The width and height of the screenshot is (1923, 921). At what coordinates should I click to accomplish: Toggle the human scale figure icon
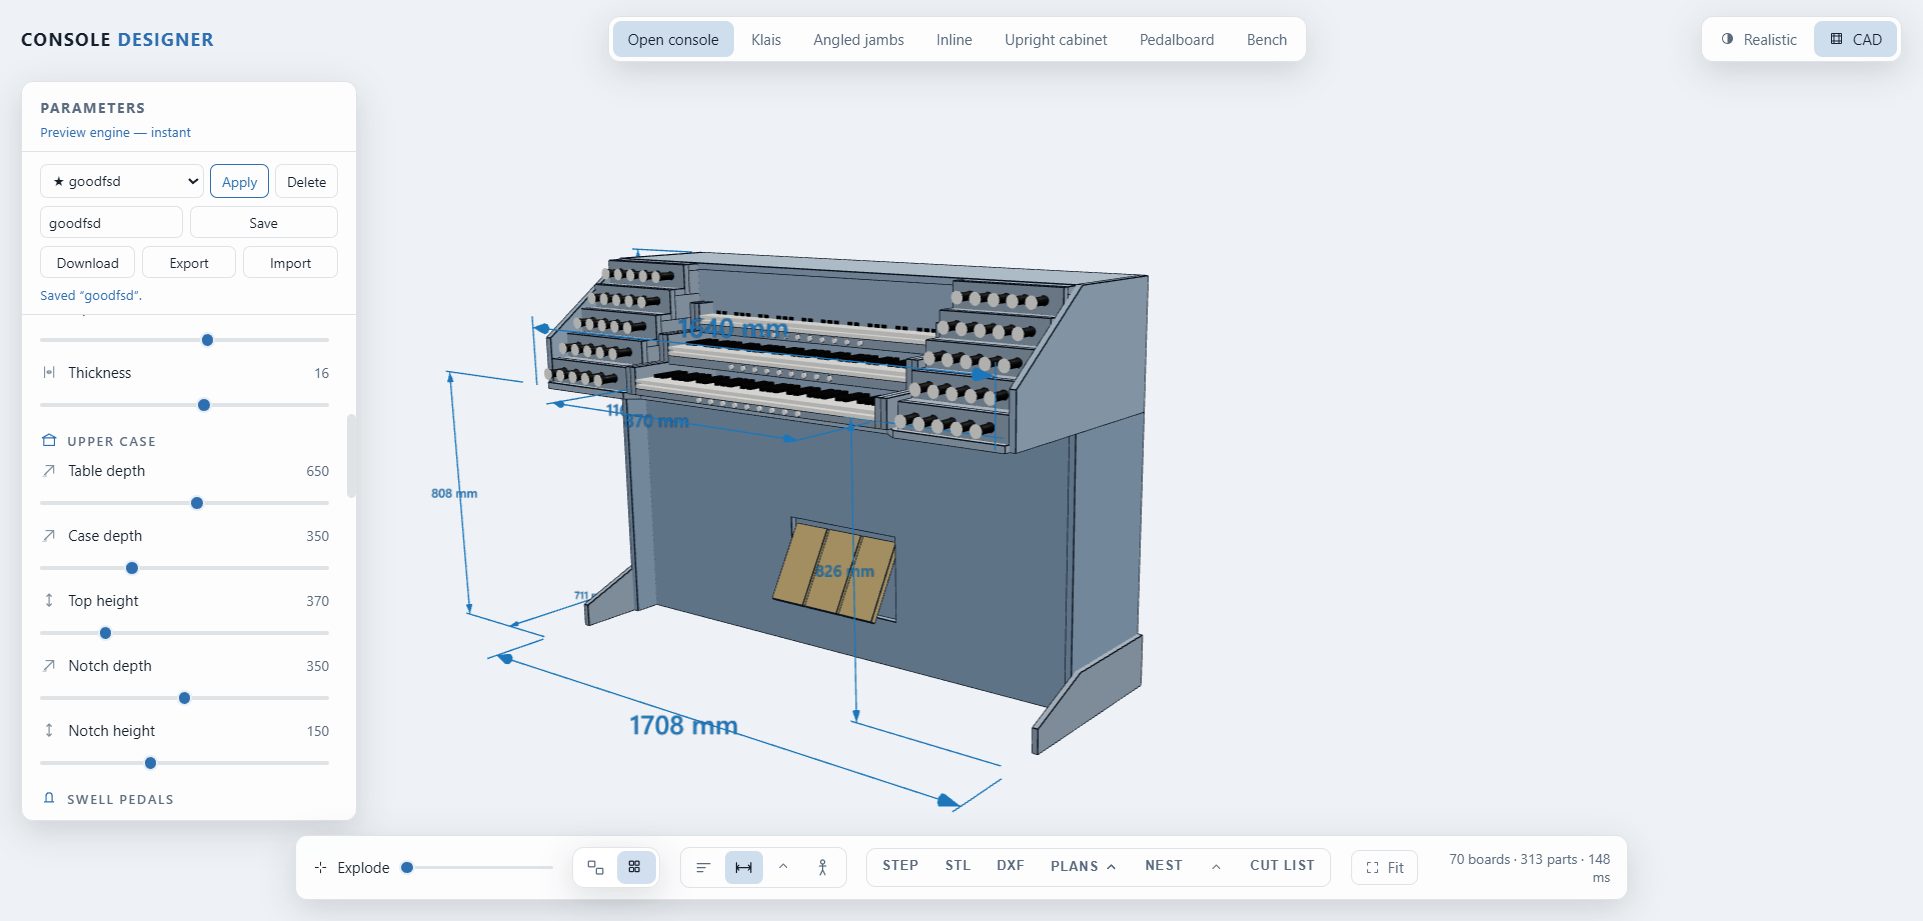pyautogui.click(x=822, y=867)
